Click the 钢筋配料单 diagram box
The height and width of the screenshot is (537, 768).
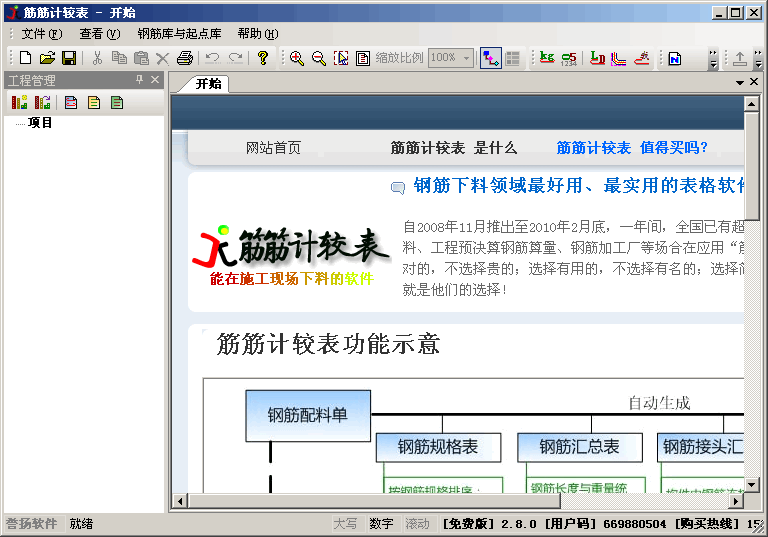(308, 415)
